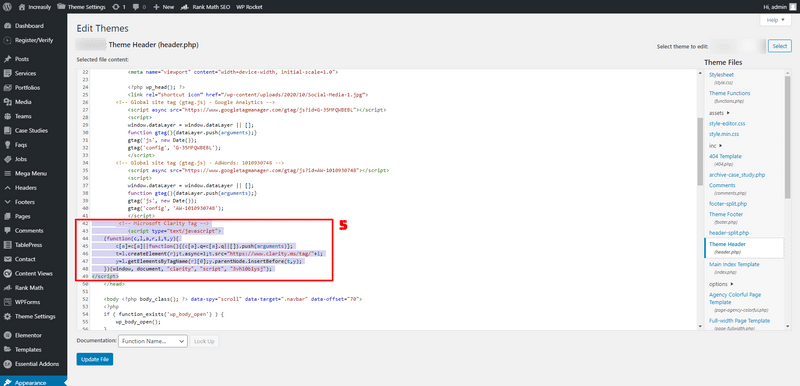Image resolution: width=800 pixels, height=386 pixels.
Task: Expand the assets folder
Action: coord(719,113)
